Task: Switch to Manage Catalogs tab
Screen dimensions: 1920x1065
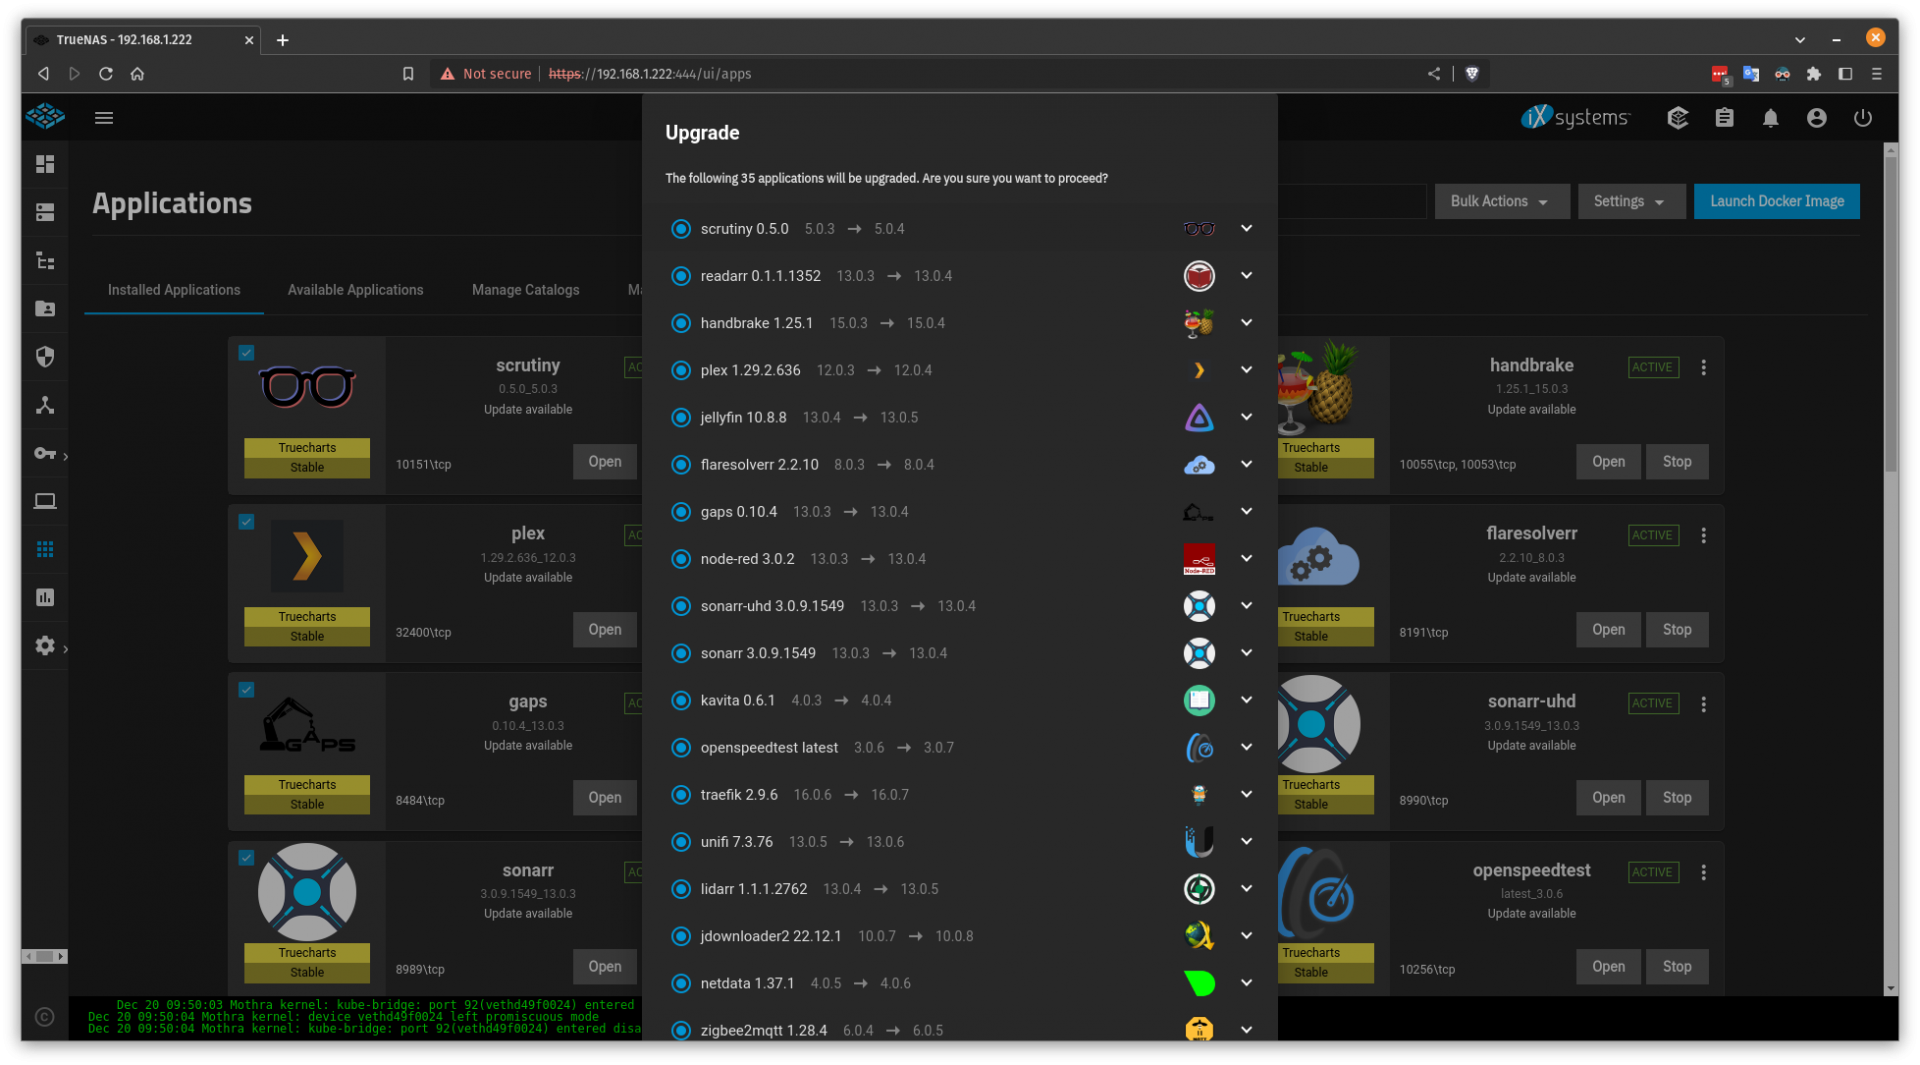Action: coord(526,290)
